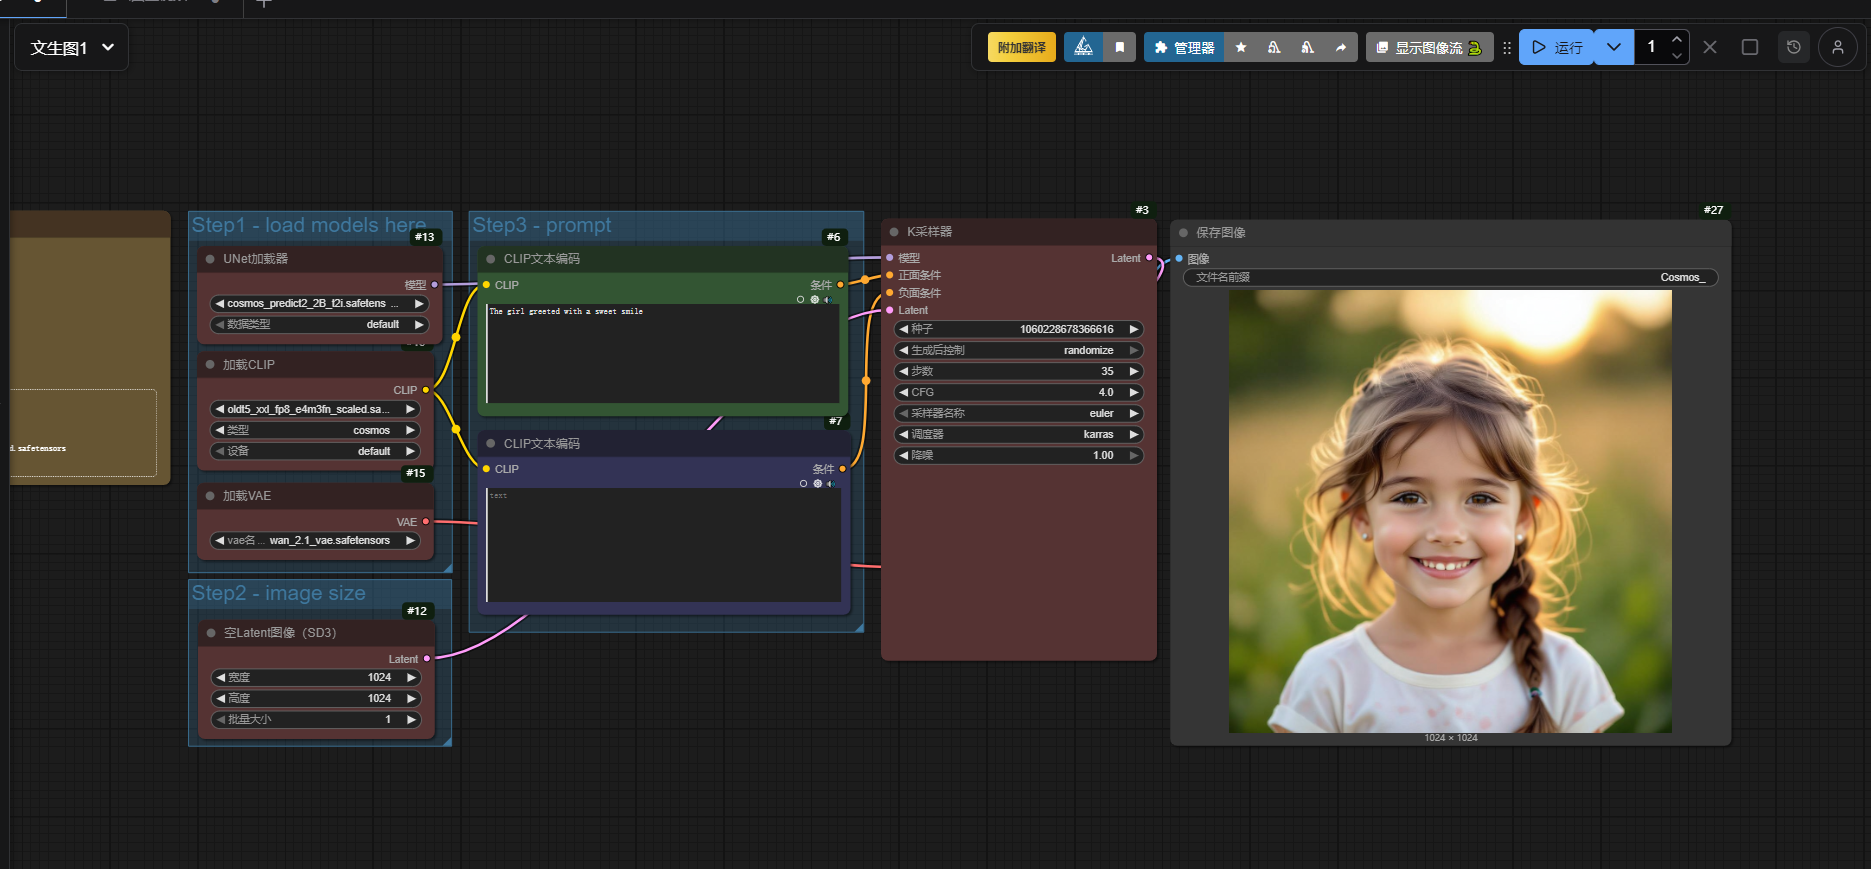Toggle collapse dot on the K采样器 node

(894, 232)
